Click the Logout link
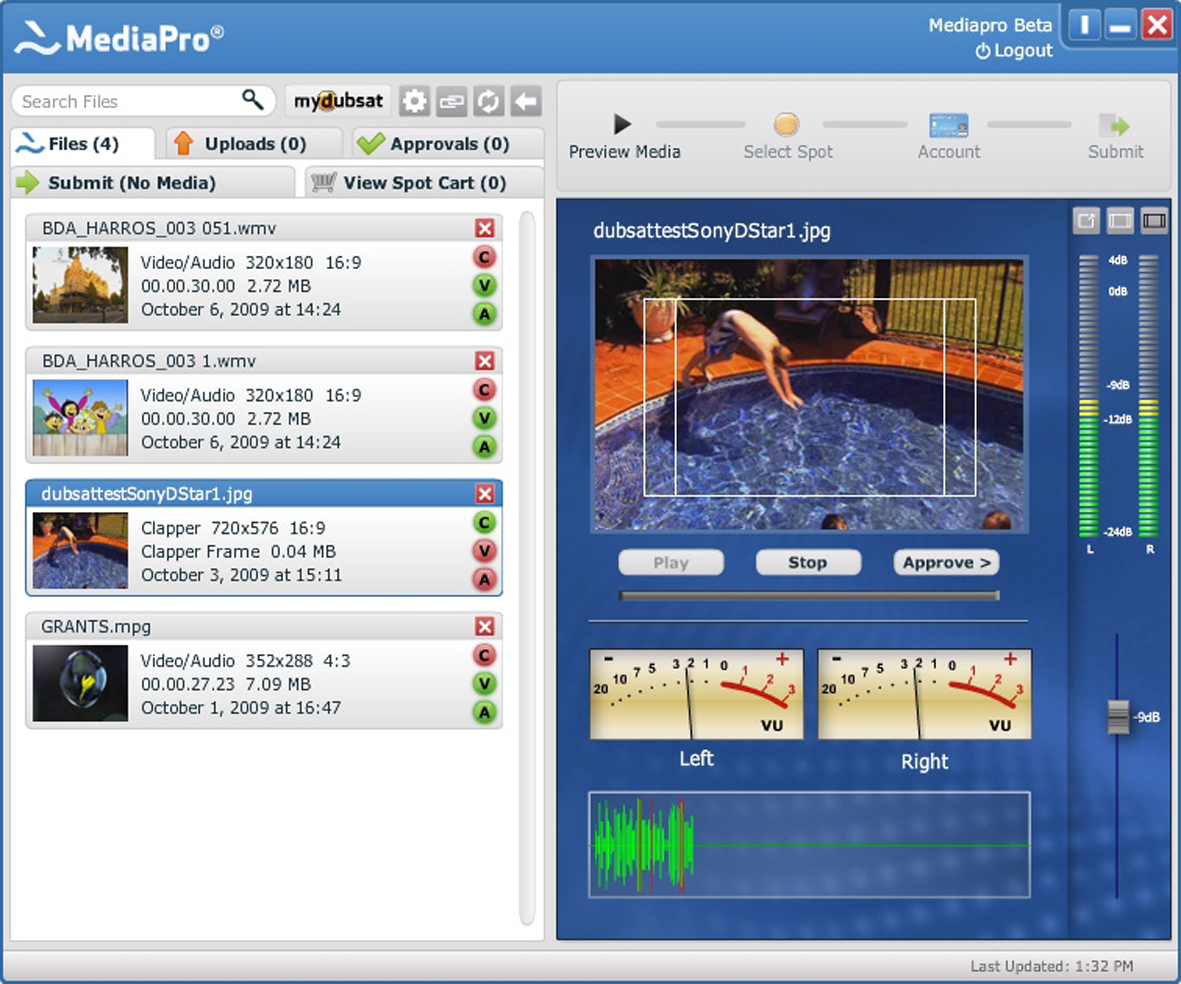The height and width of the screenshot is (984, 1181). click(x=1014, y=50)
